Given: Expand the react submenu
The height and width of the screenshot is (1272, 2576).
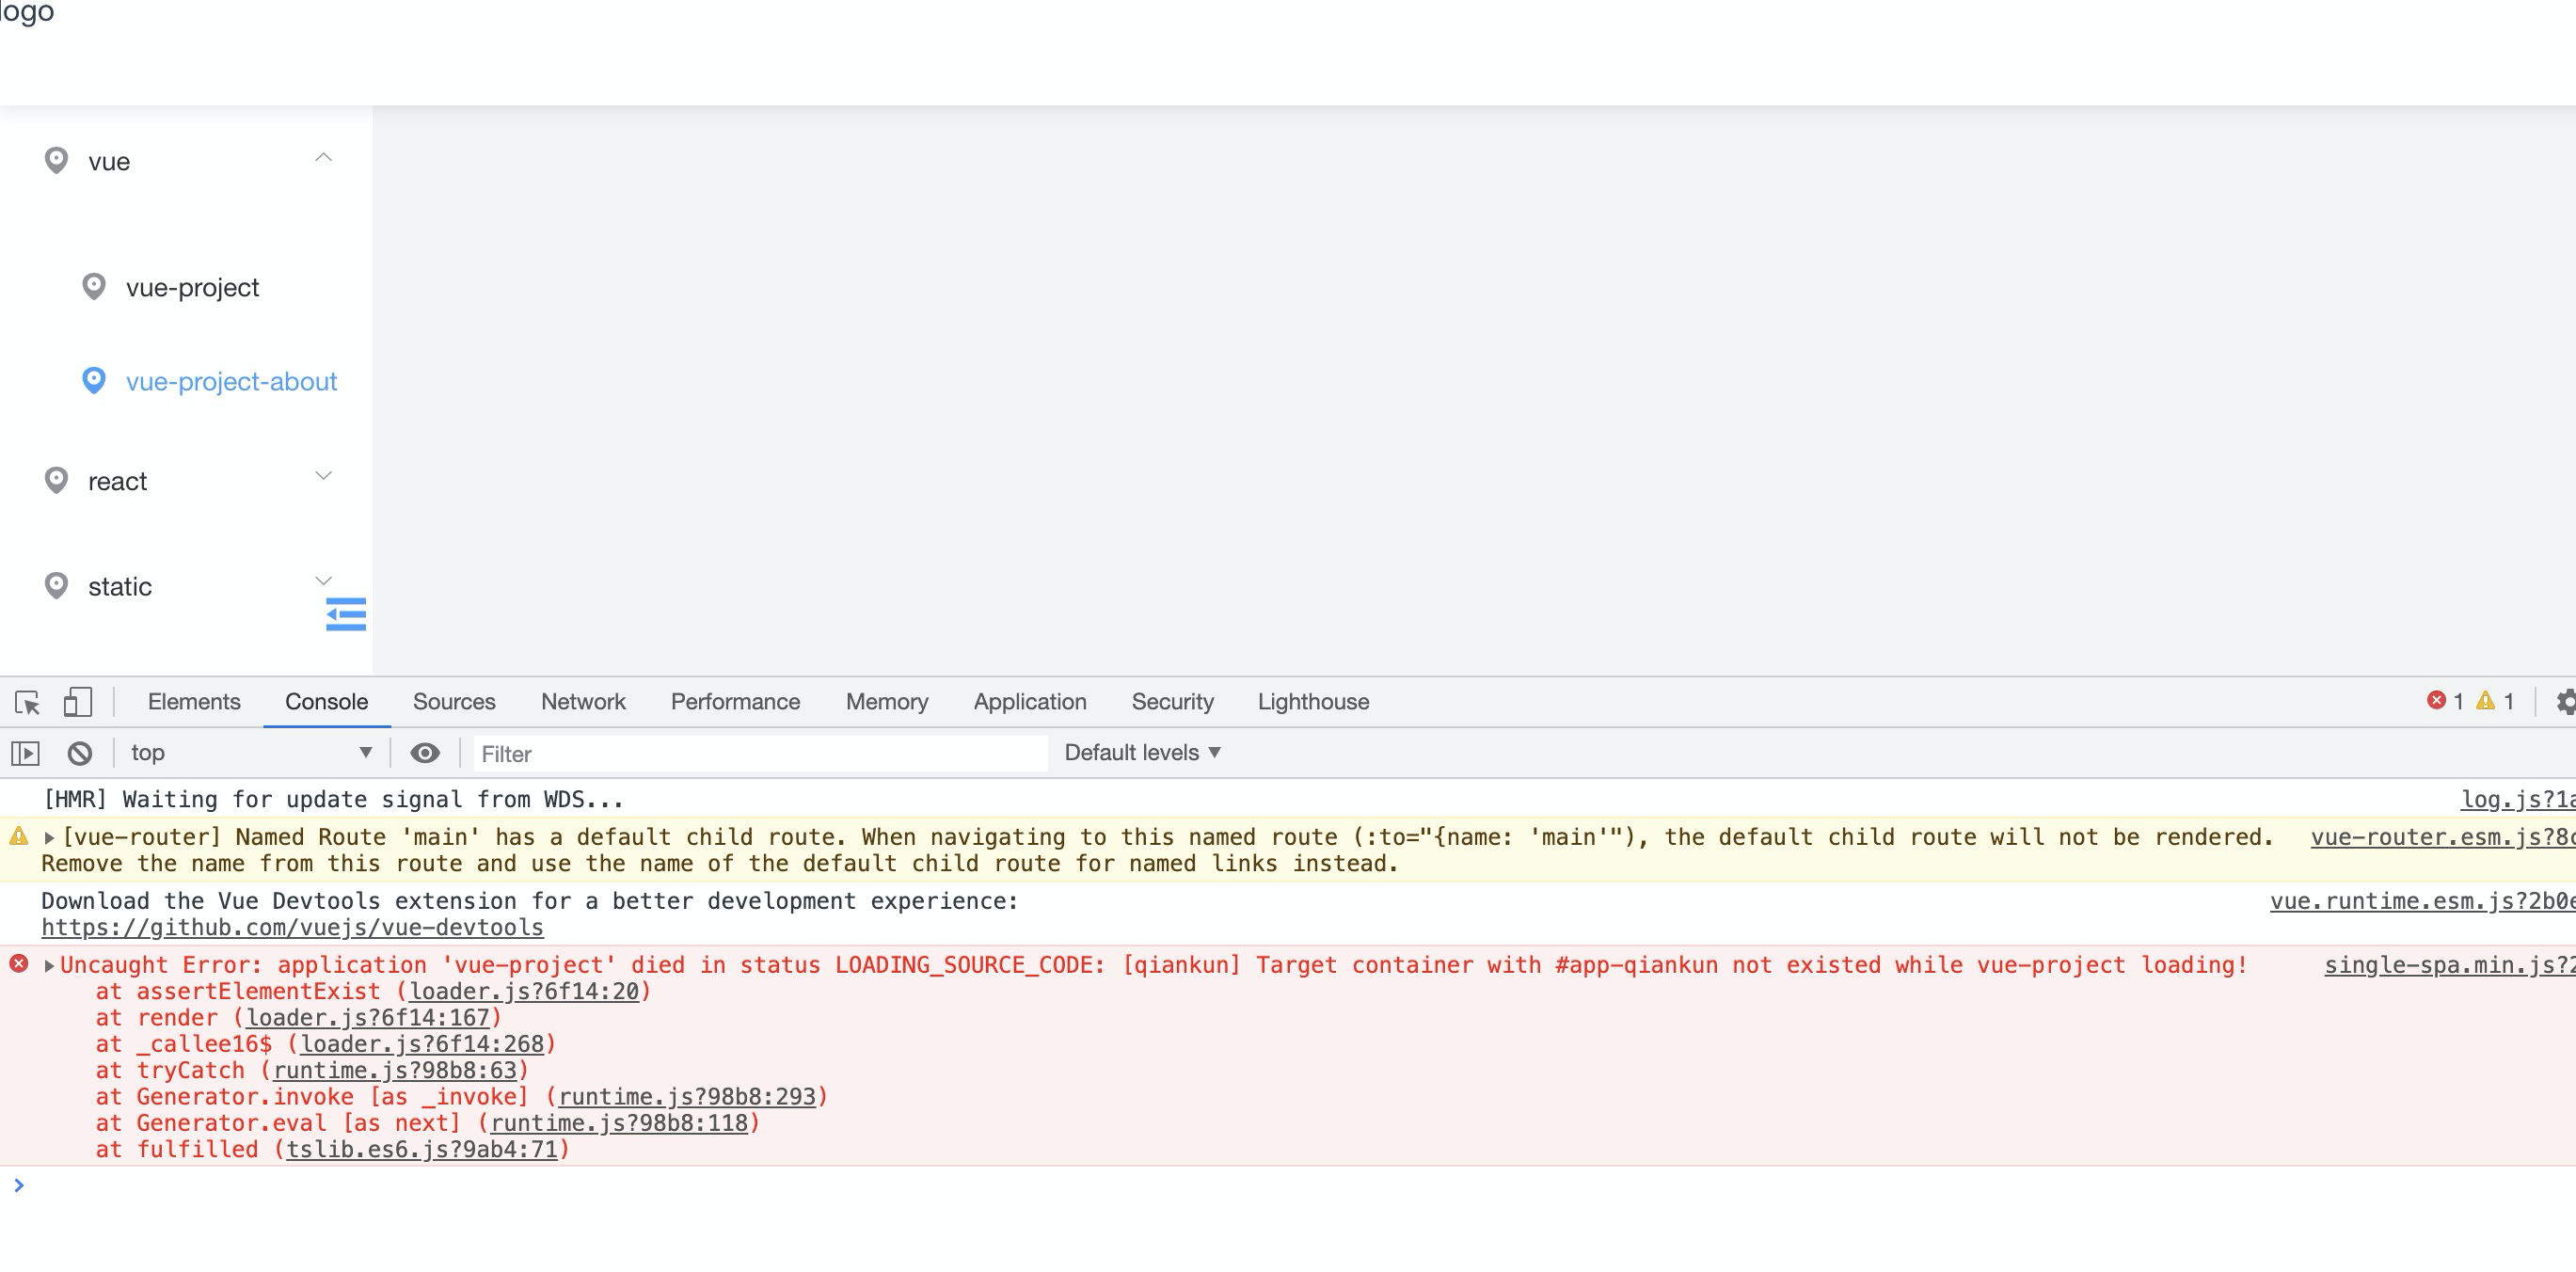Looking at the screenshot, I should [323, 477].
